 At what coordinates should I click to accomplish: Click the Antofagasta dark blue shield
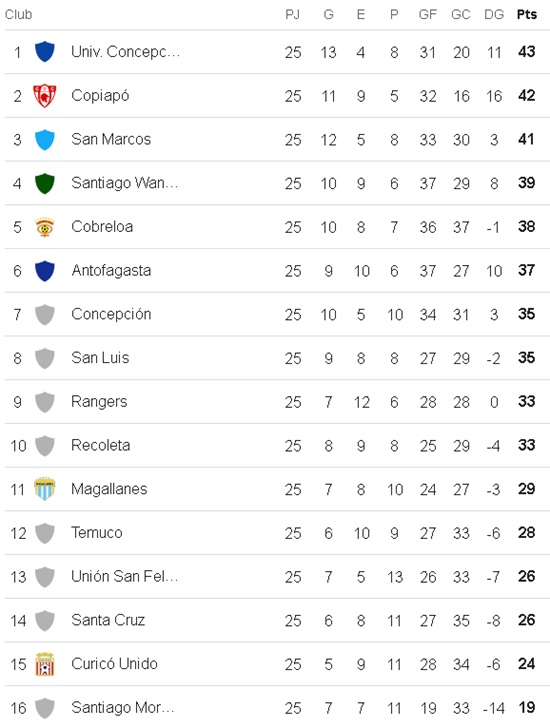[45, 271]
